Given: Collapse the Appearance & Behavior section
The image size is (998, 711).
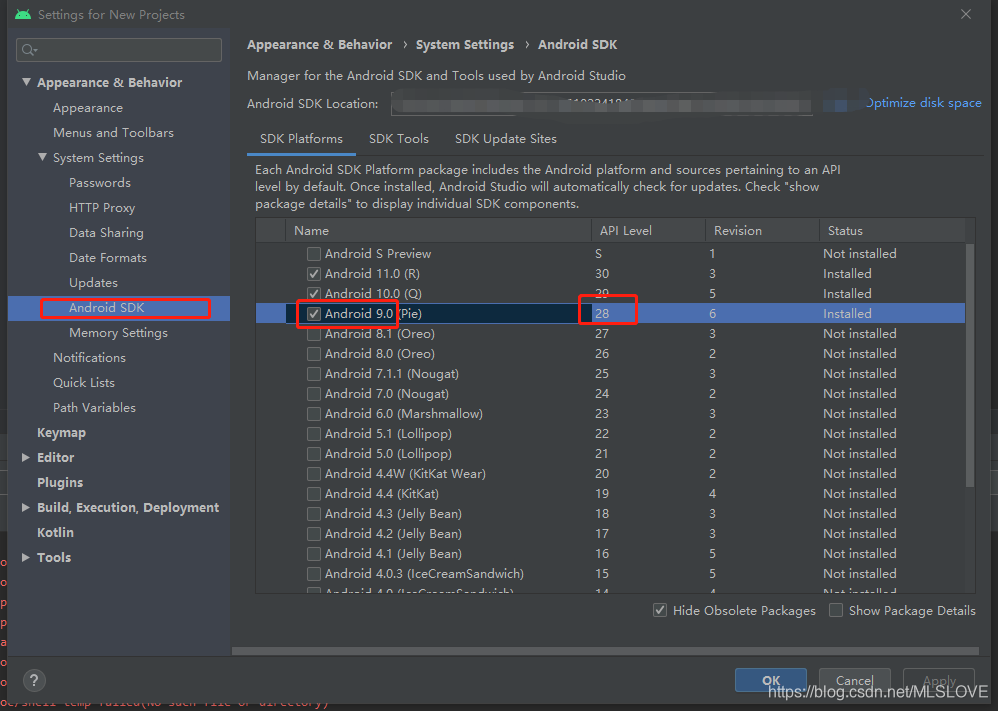Looking at the screenshot, I should pos(26,82).
